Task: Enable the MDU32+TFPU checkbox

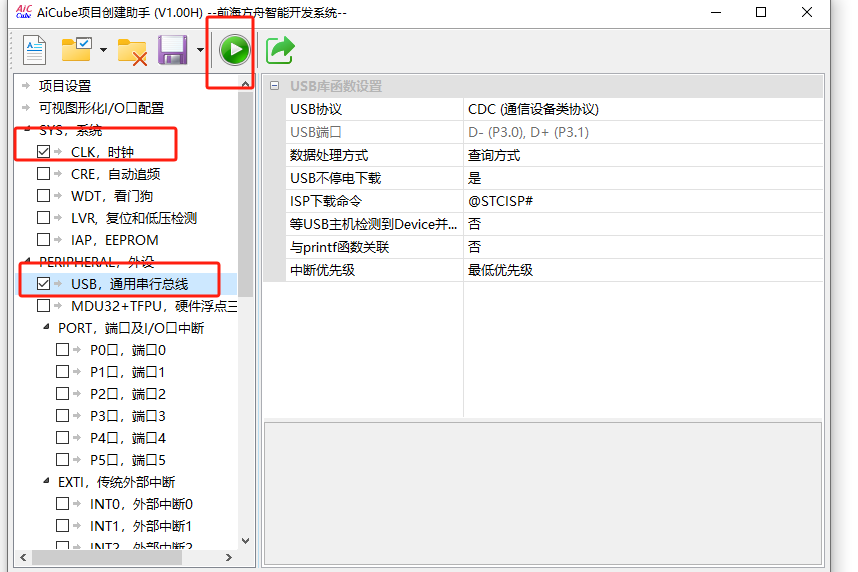Action: (x=44, y=305)
